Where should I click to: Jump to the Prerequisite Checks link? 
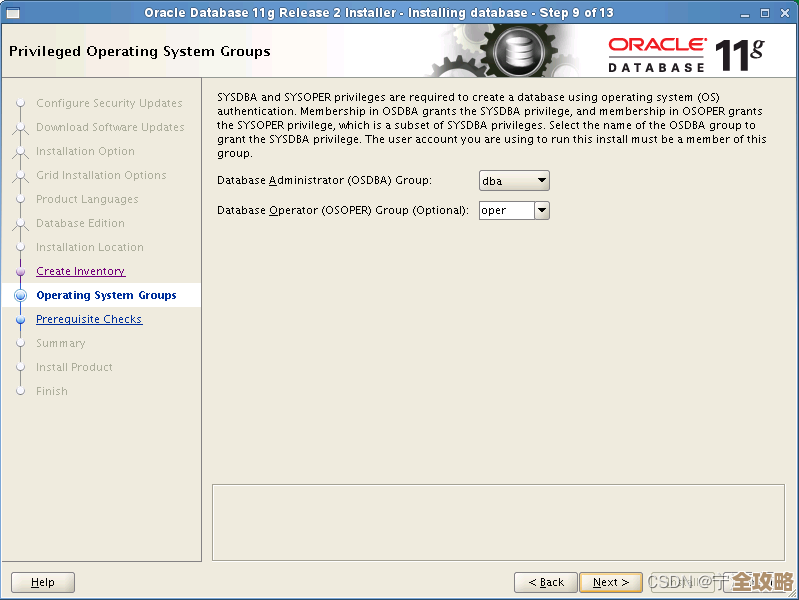pyautogui.click(x=89, y=320)
